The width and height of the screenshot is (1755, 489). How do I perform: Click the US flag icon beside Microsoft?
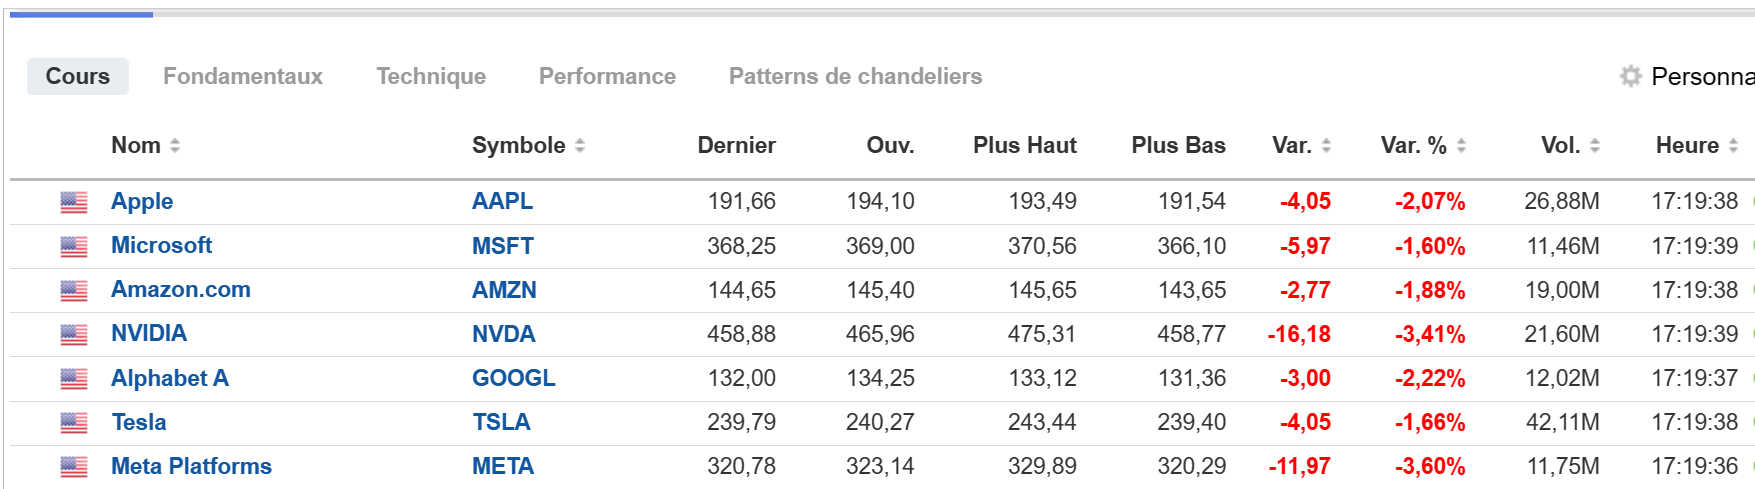74,246
